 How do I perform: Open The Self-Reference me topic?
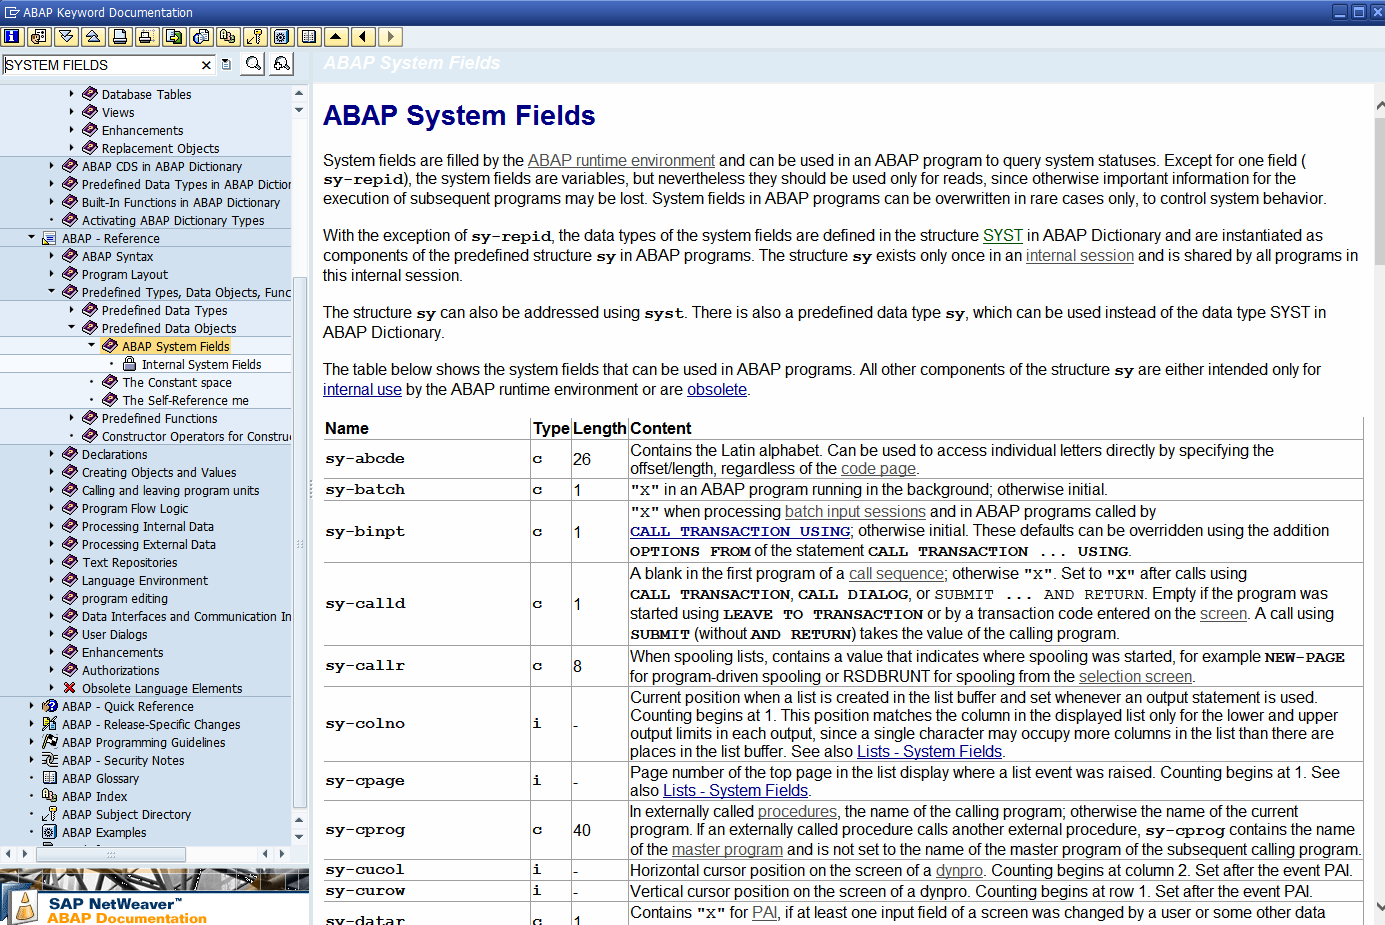pyautogui.click(x=185, y=400)
